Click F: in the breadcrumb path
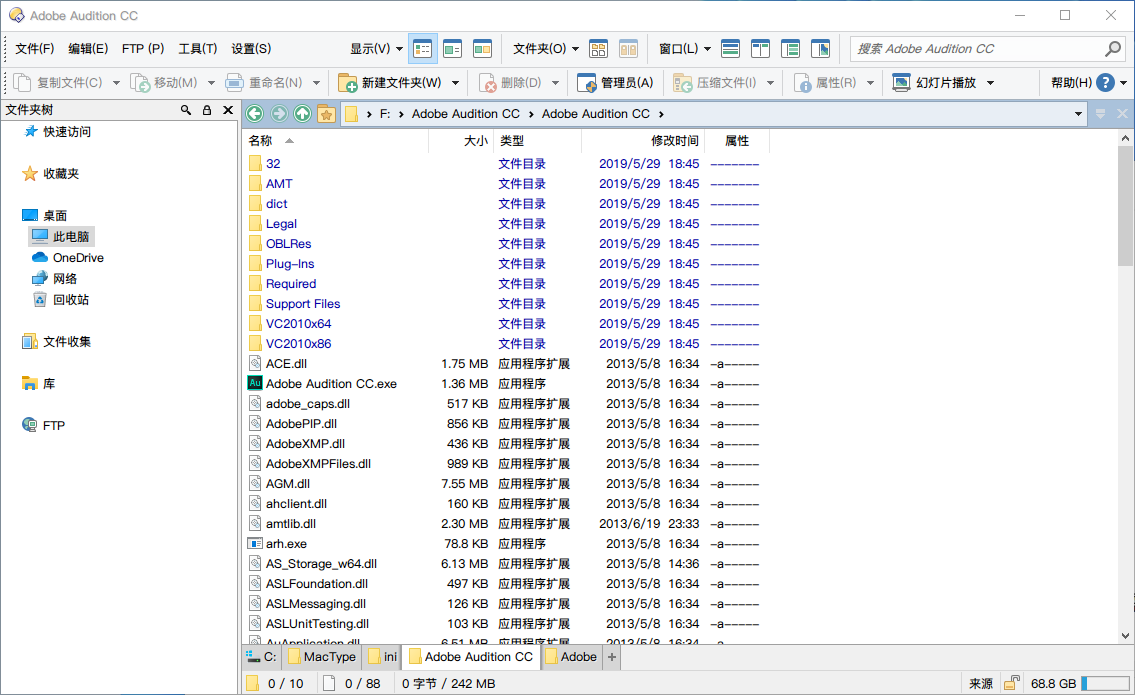This screenshot has height=695, width=1135. pyautogui.click(x=385, y=114)
